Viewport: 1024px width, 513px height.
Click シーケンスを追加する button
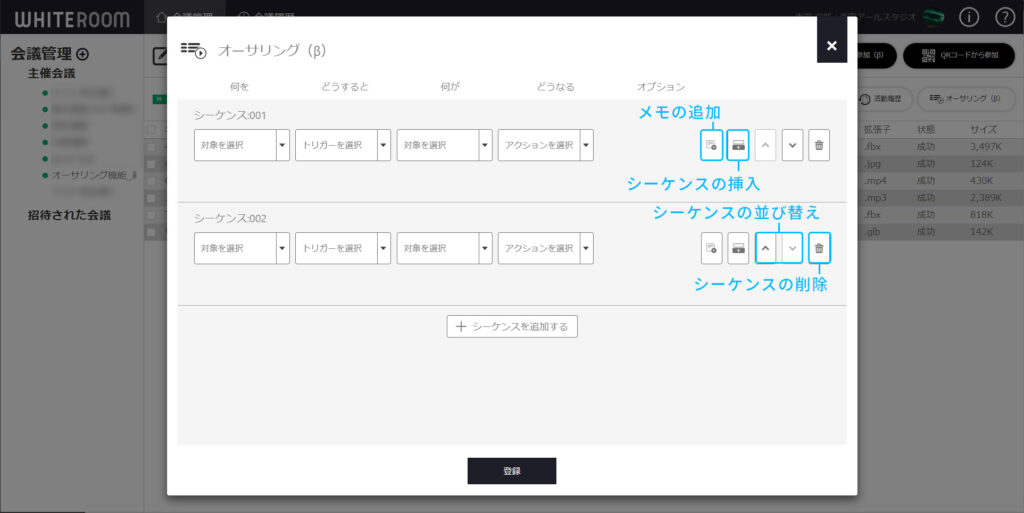click(512, 326)
